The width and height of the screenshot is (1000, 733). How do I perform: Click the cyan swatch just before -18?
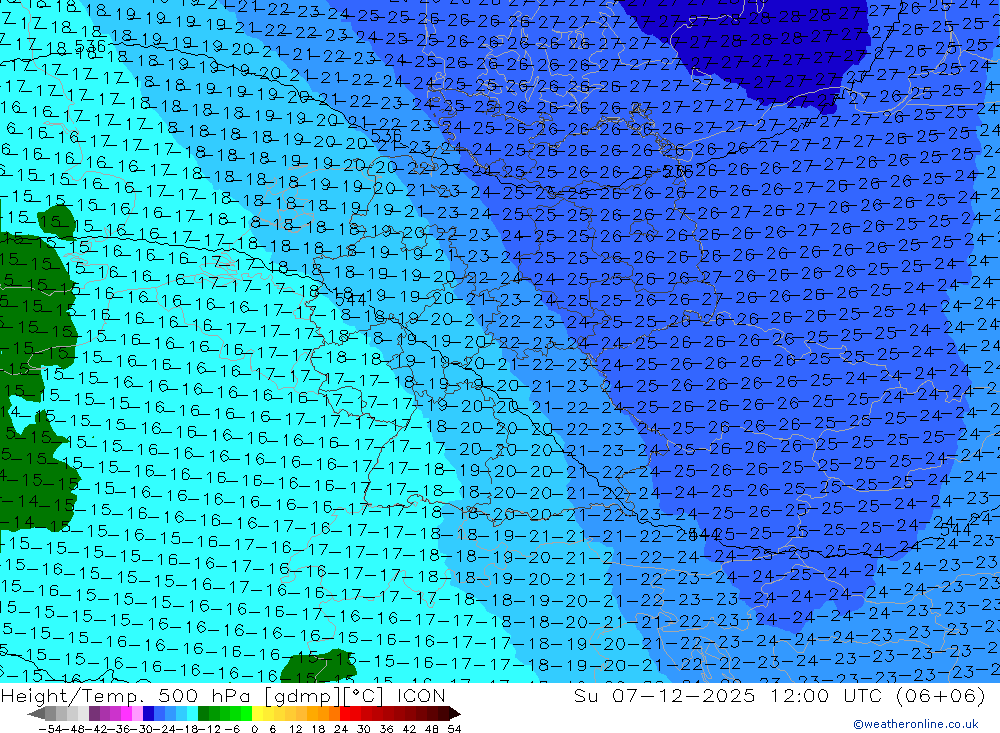click(192, 713)
